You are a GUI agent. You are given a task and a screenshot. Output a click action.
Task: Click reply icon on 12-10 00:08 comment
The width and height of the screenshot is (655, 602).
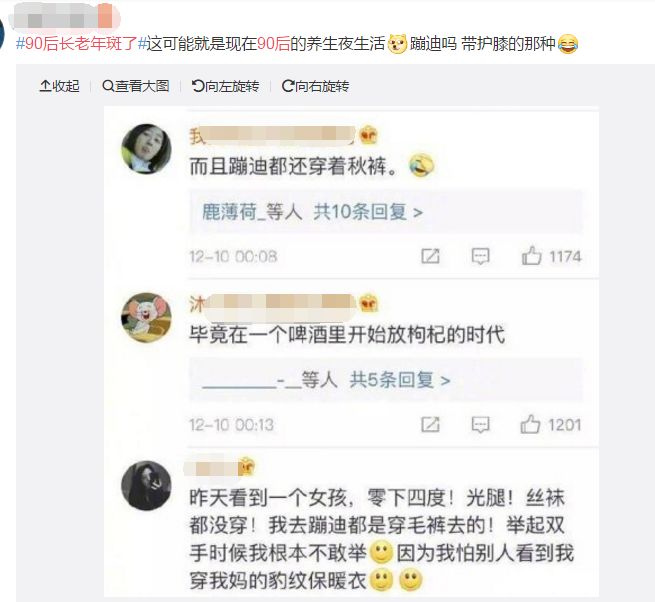click(480, 256)
